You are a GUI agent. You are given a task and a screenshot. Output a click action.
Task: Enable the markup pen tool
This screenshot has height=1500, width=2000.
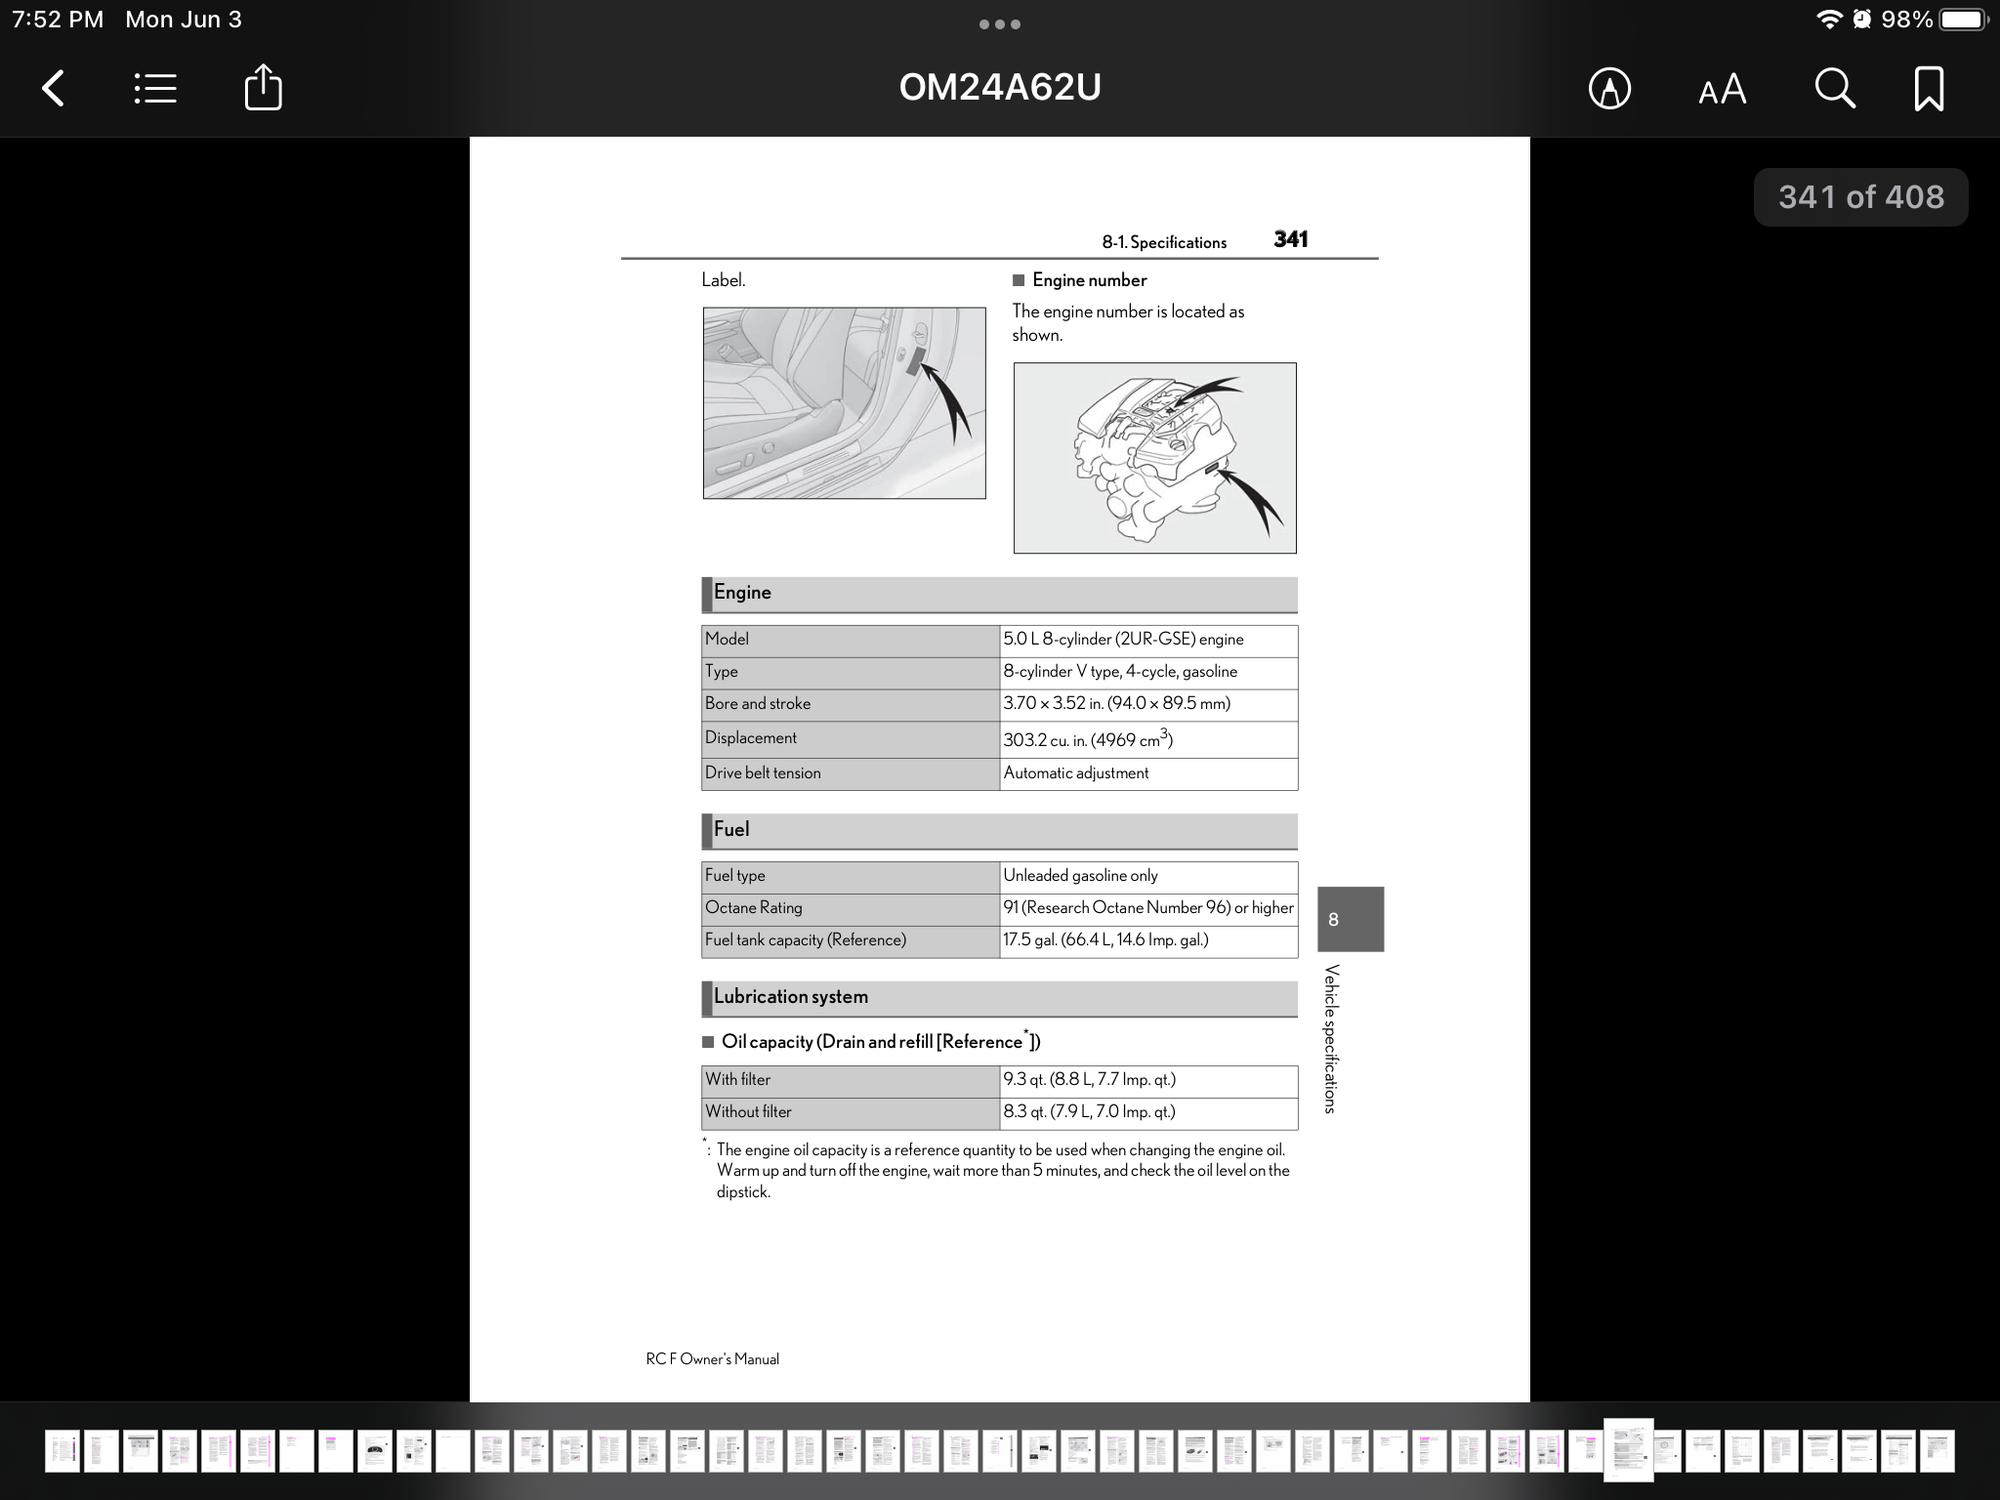[1609, 89]
